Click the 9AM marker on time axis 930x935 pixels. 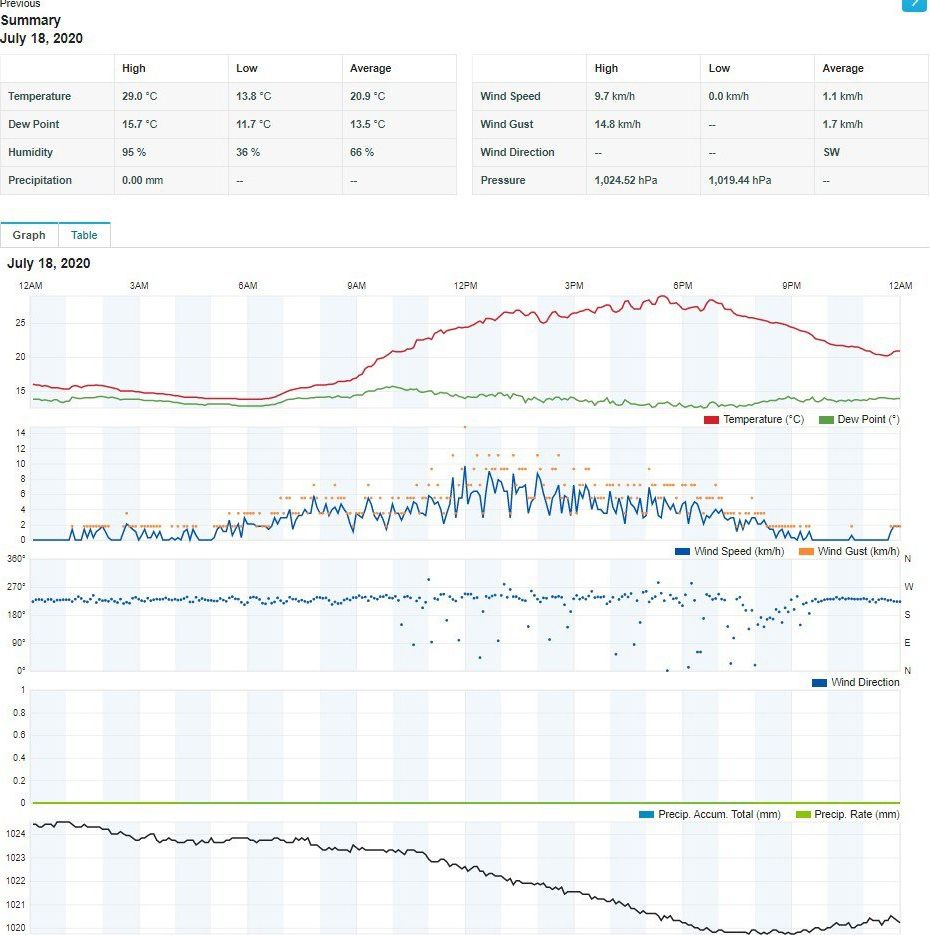point(356,286)
